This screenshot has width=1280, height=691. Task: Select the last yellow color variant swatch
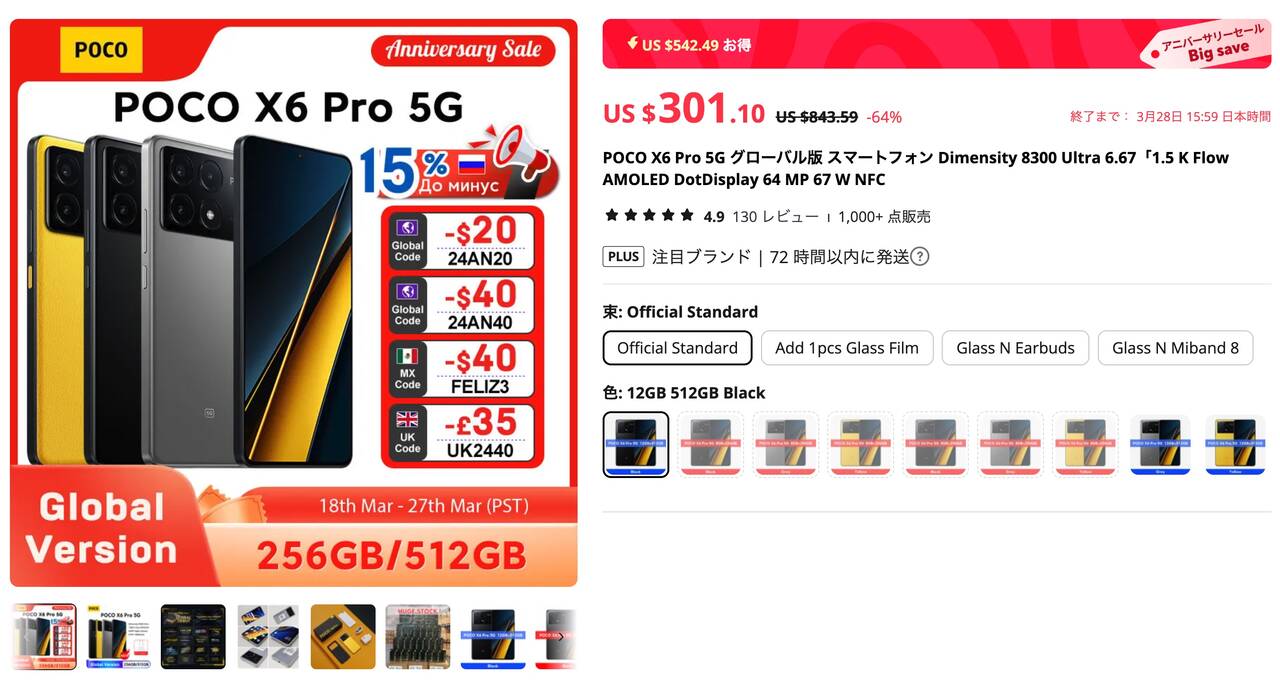tap(1236, 445)
